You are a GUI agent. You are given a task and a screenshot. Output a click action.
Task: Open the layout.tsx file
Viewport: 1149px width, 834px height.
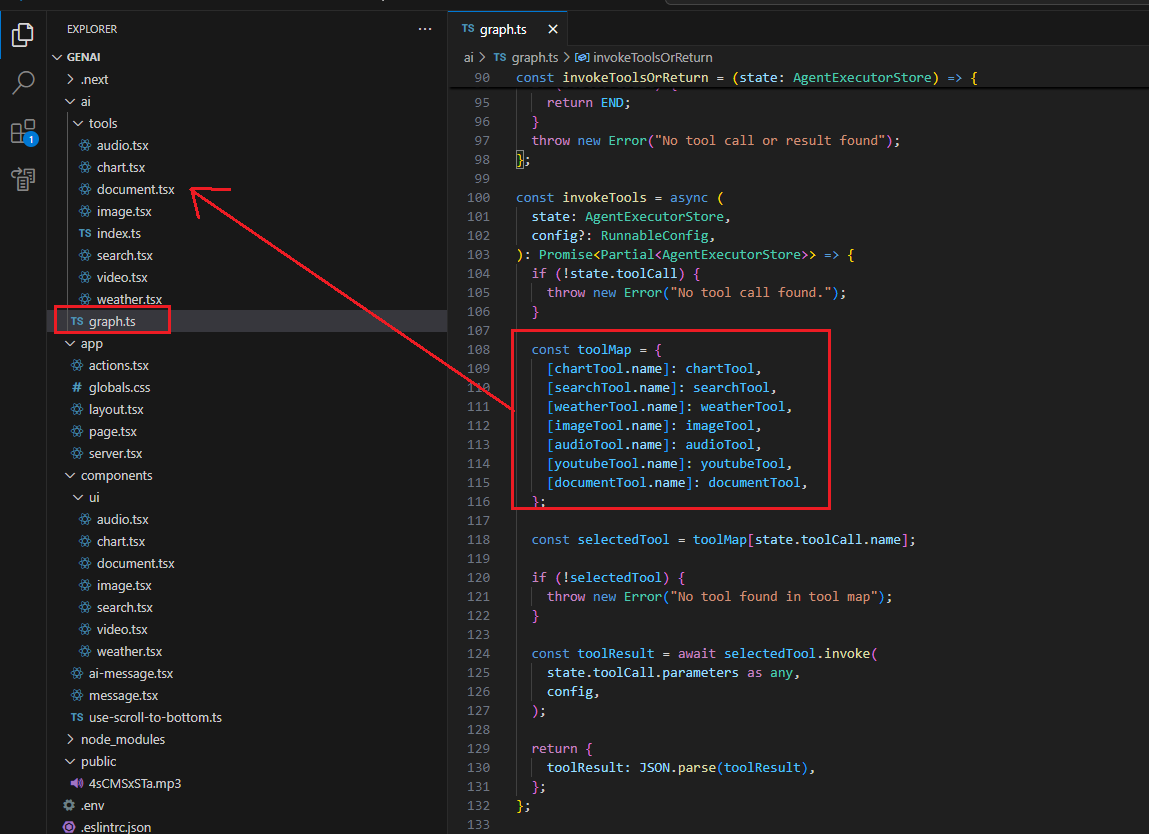click(x=116, y=410)
